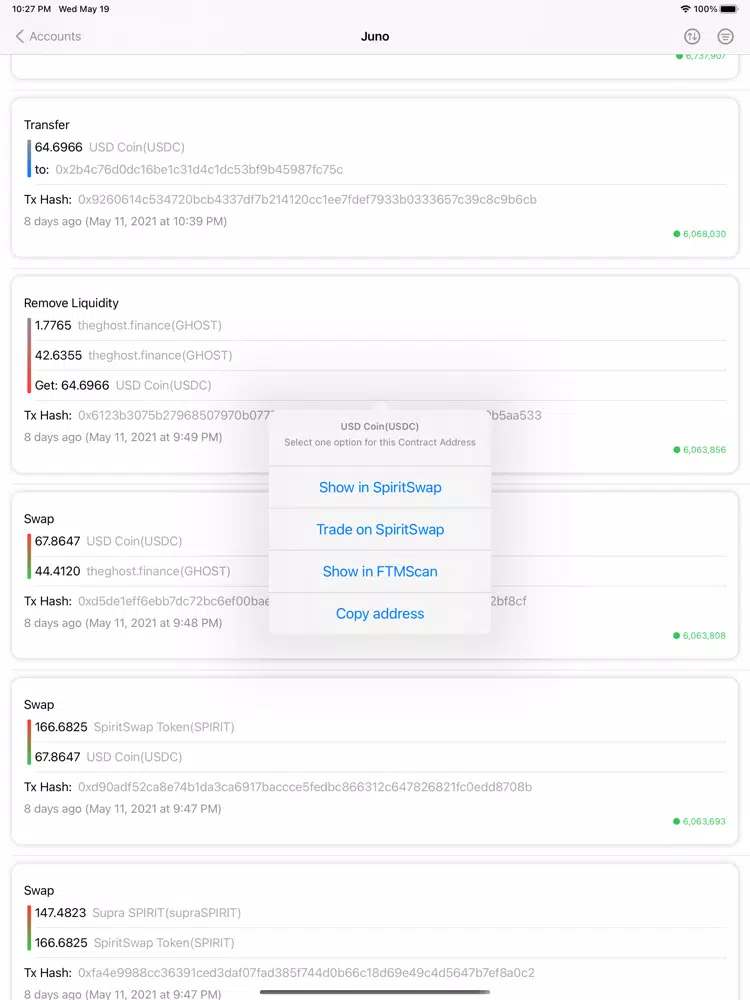Tap 67.8647 USD Coin(USDC) below 166.6825 SPIRIT
Image resolution: width=750 pixels, height=1000 pixels.
click(108, 757)
